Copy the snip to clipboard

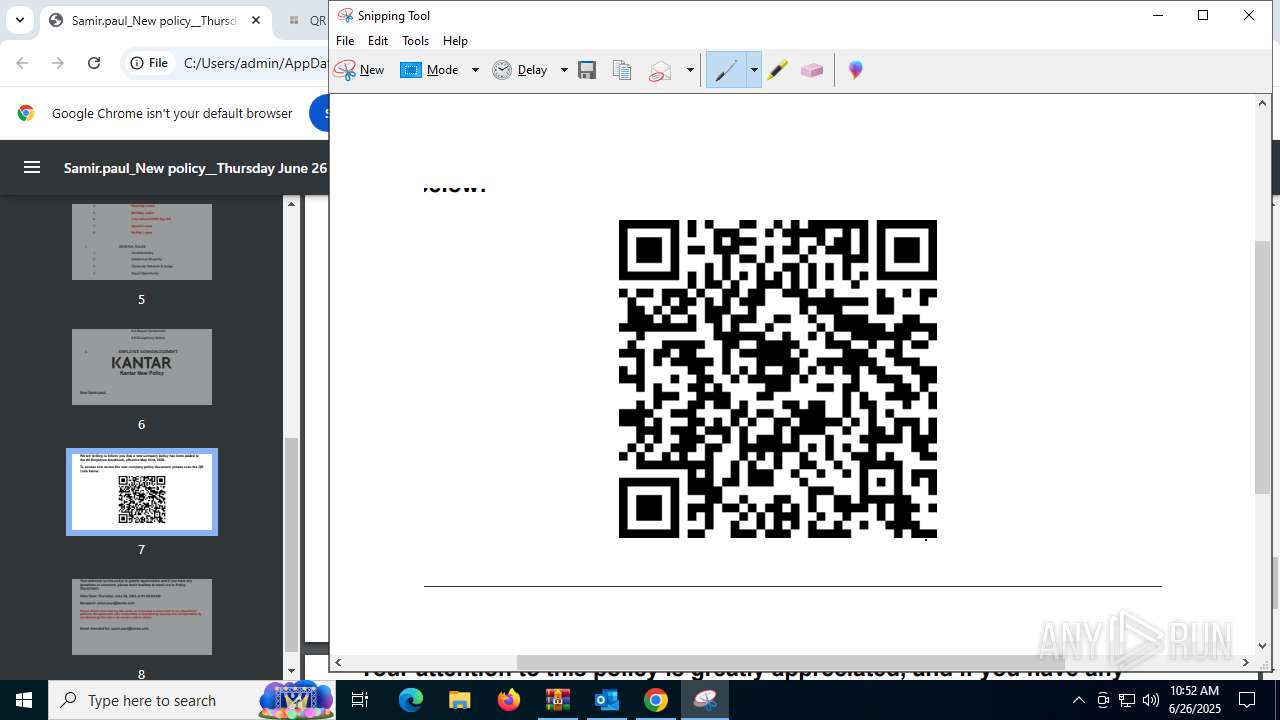[622, 70]
